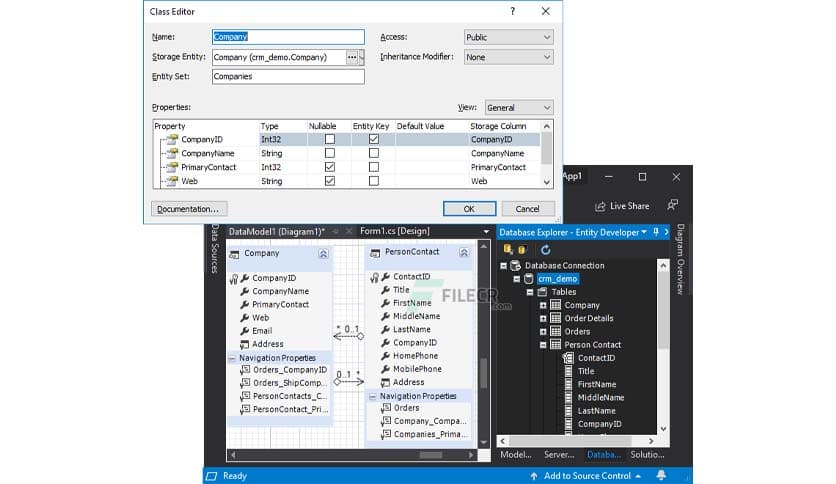This screenshot has height=484, width=836.
Task: Click the Name field containing Company
Action: tap(288, 37)
